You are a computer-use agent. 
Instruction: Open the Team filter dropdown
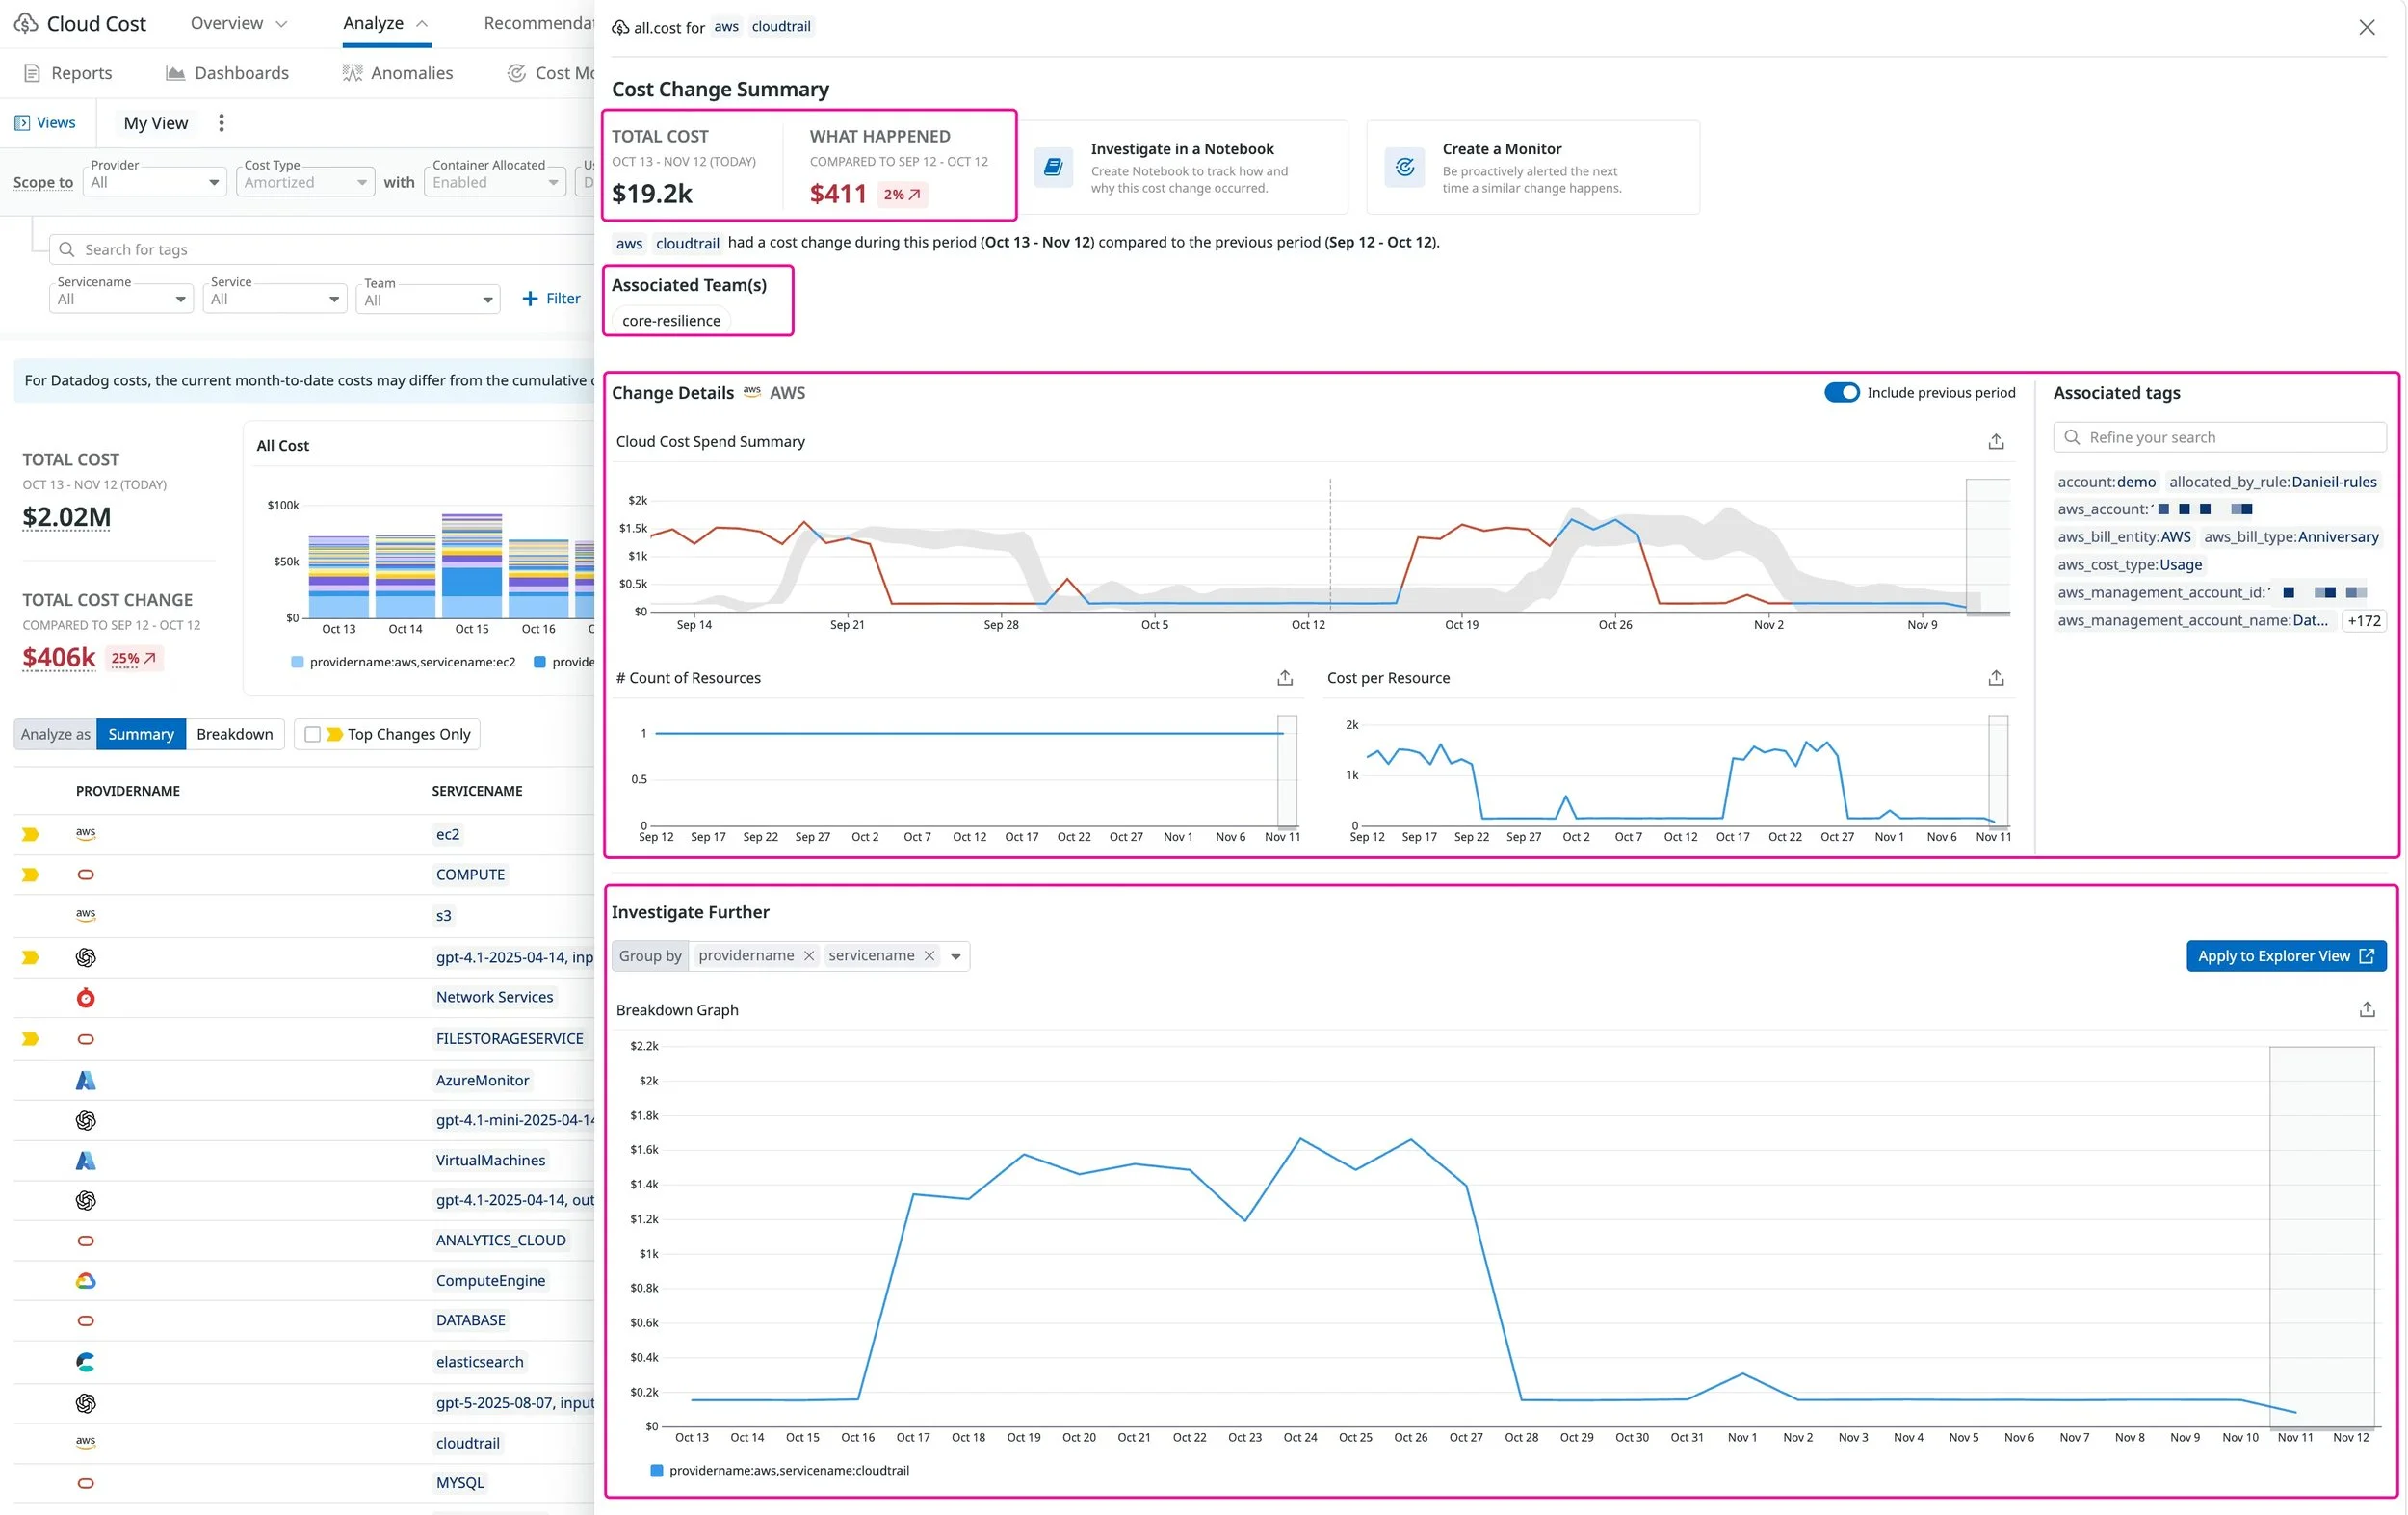(428, 300)
